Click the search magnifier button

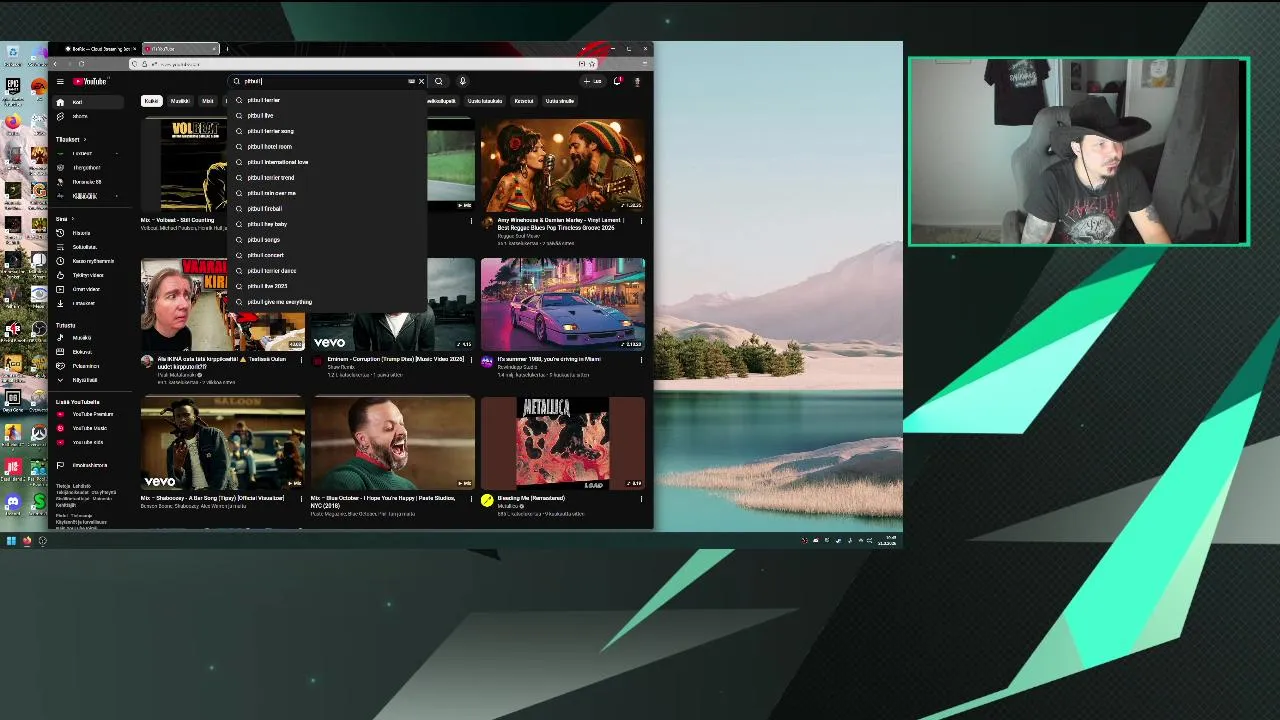(x=438, y=81)
